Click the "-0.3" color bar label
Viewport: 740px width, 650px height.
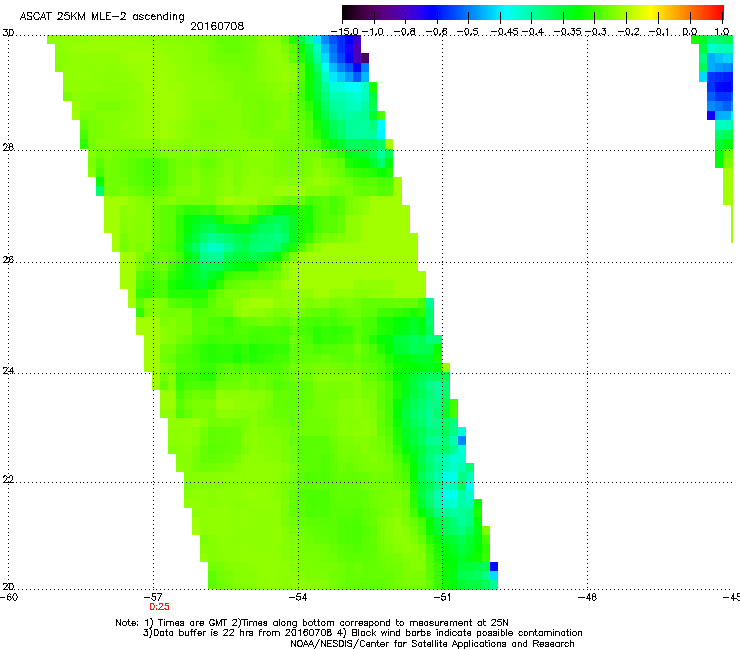click(596, 32)
